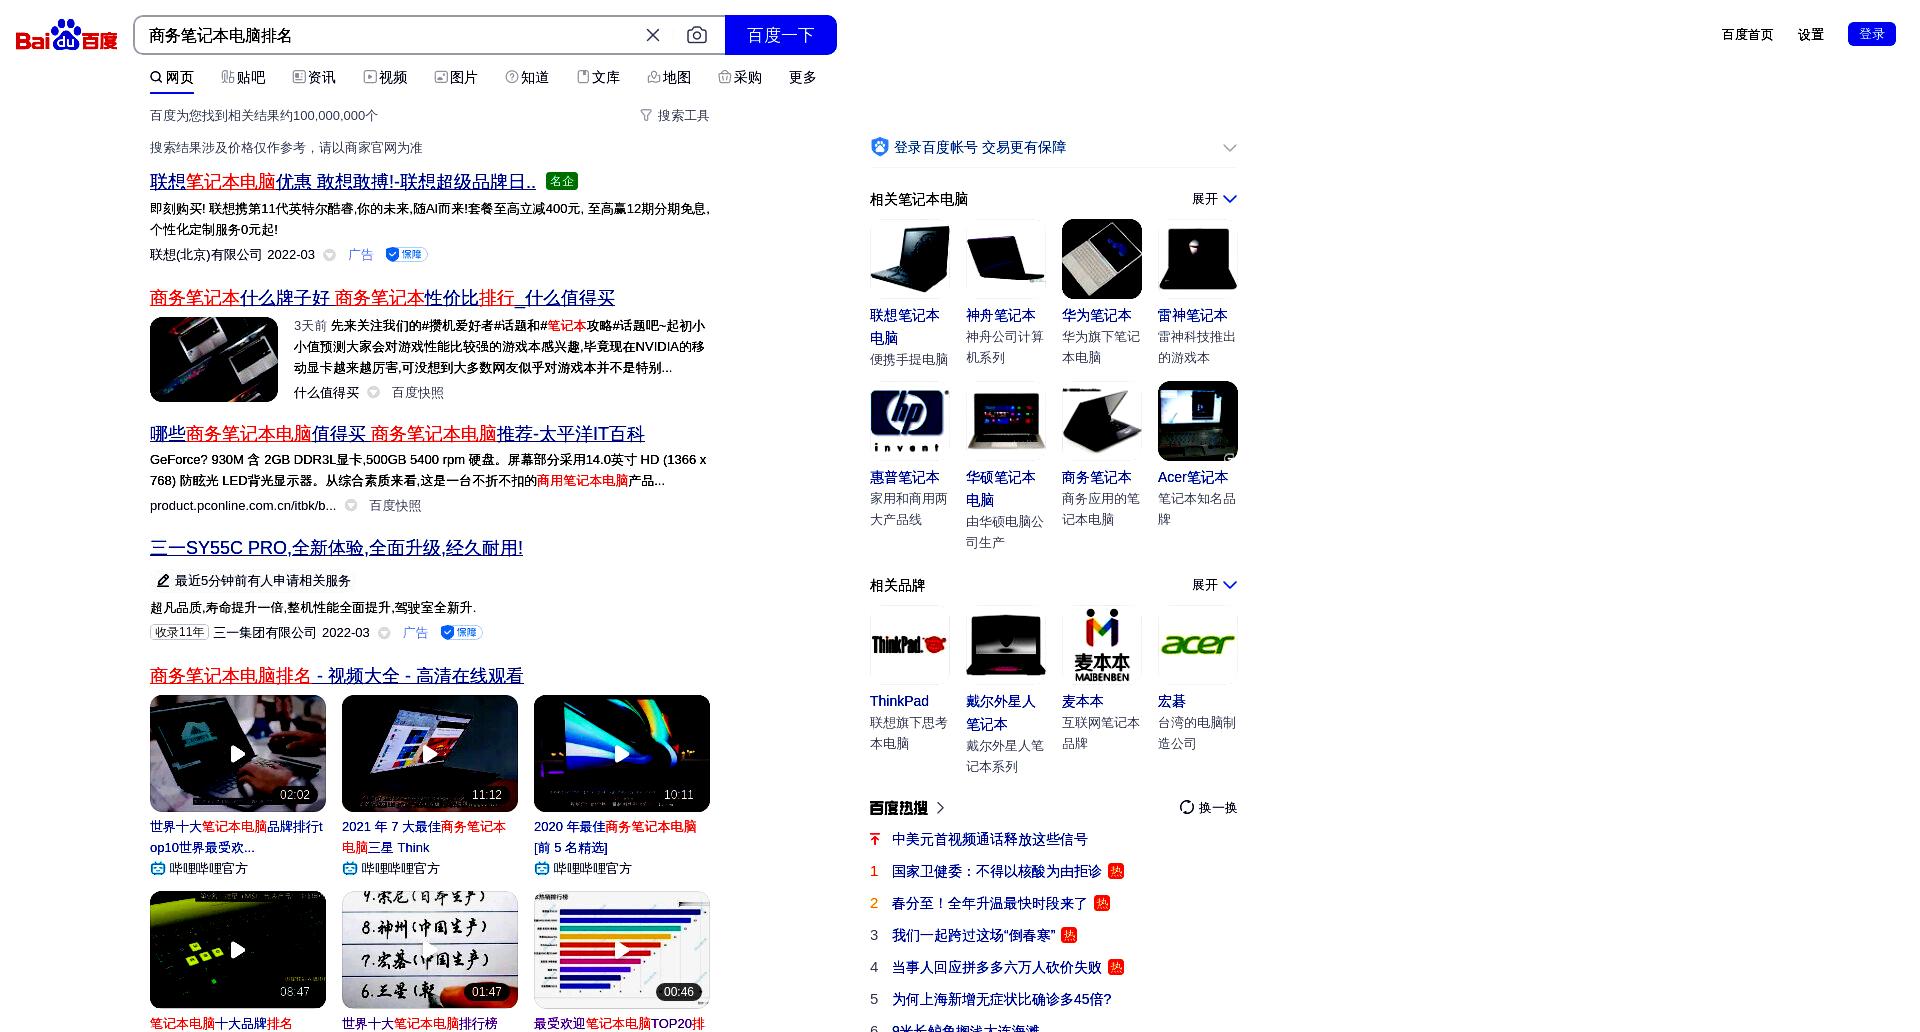Open 雷神笔记本 image thumbnail

coord(1198,259)
